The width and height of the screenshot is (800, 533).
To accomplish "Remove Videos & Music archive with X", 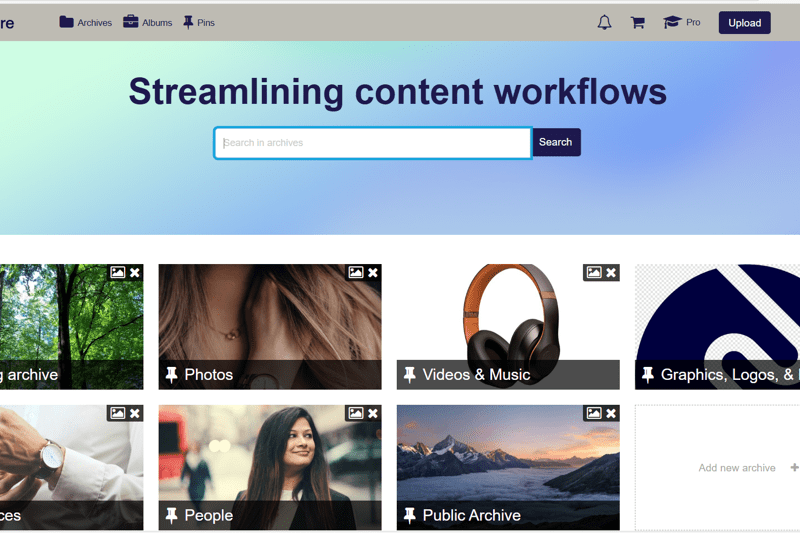I will 611,272.
